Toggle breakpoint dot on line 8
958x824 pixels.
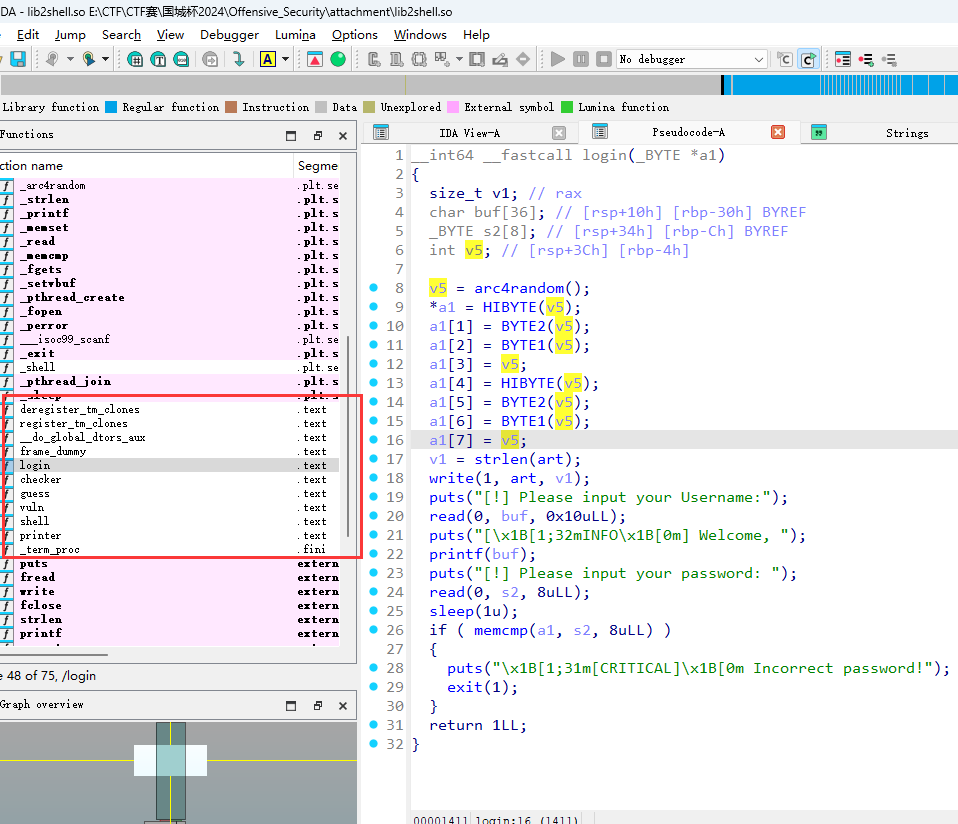(374, 288)
